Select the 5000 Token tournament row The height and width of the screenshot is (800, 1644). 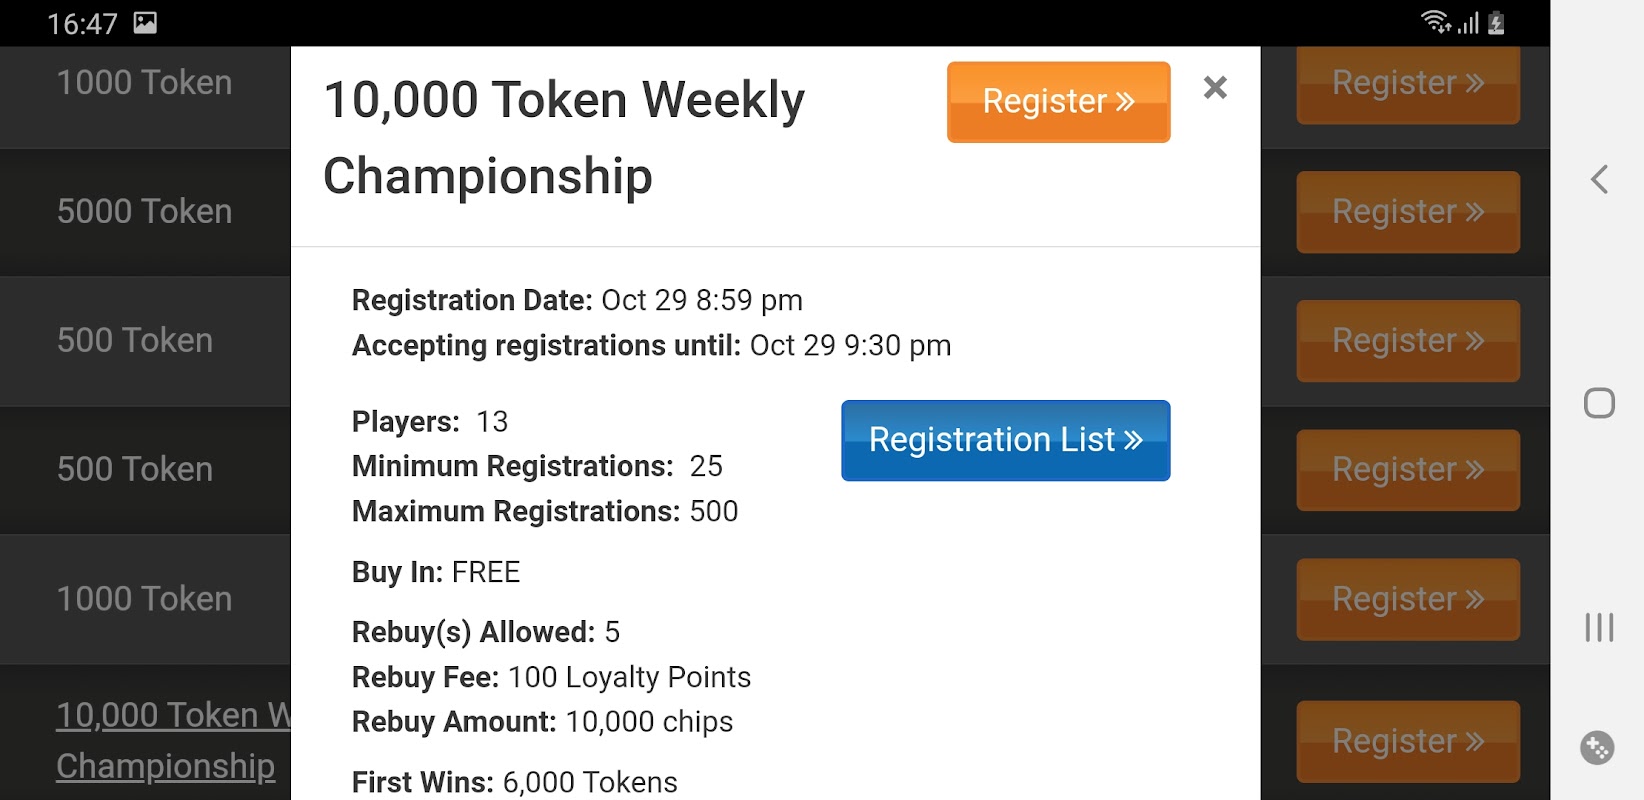click(145, 212)
